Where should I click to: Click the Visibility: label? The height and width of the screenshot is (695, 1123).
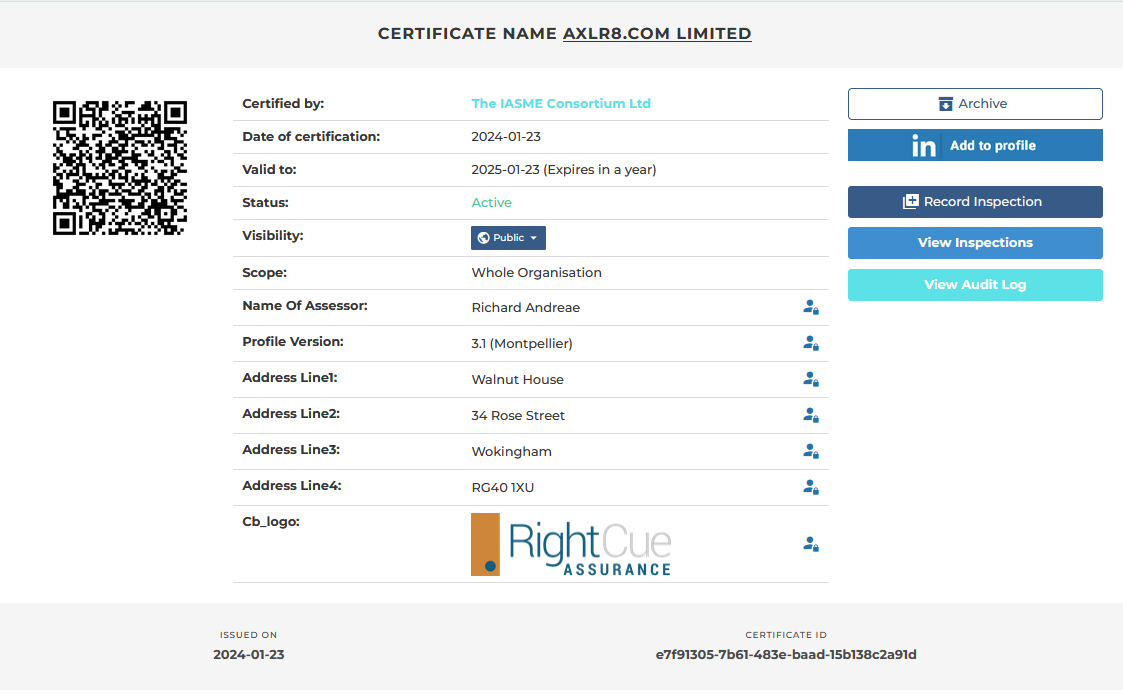(273, 235)
